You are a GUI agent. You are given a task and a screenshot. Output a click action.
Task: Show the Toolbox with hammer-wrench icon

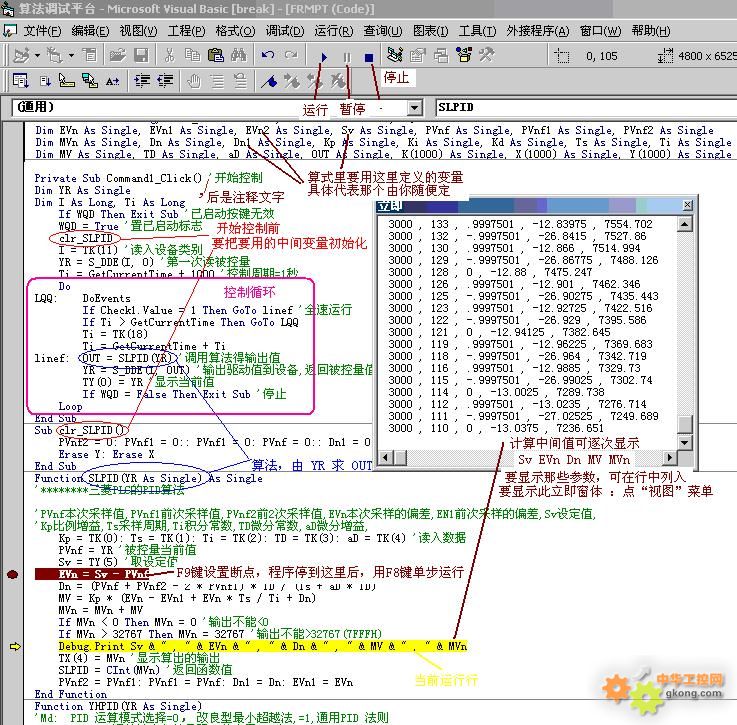[486, 55]
